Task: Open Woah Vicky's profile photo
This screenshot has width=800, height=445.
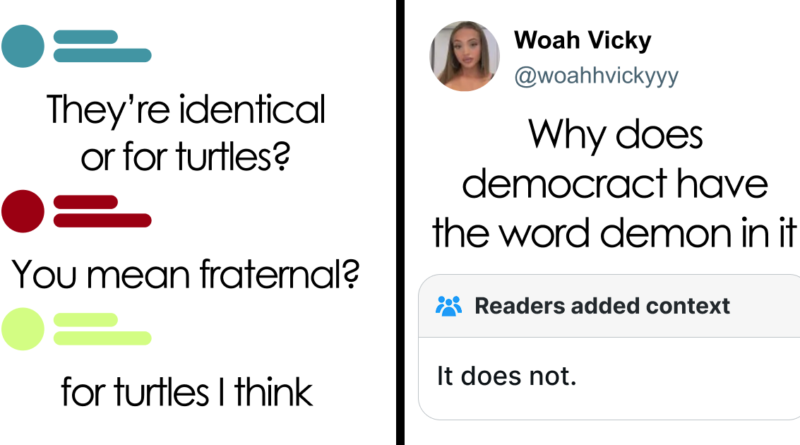Action: pos(465,55)
